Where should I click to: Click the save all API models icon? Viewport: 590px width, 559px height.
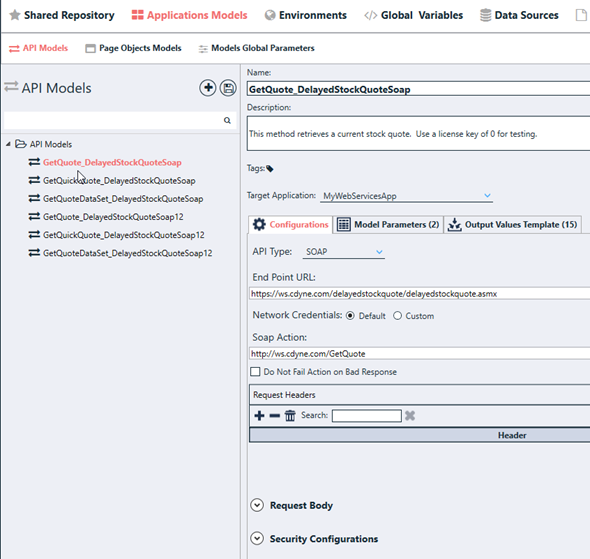tap(228, 88)
